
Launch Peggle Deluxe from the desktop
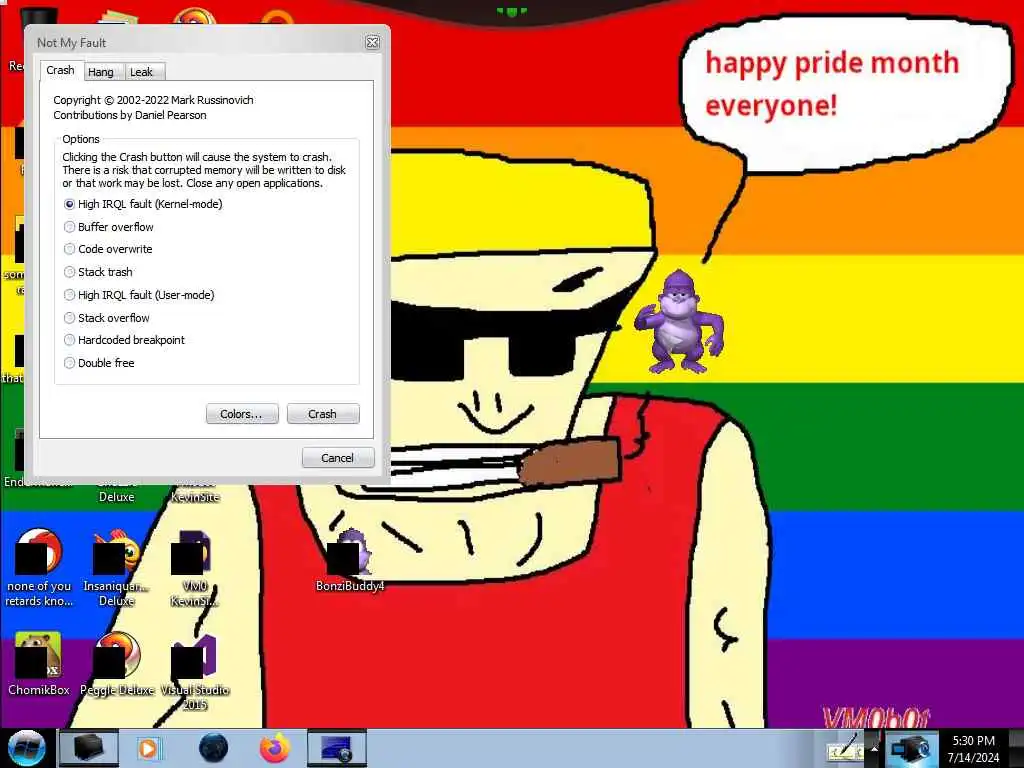point(117,664)
